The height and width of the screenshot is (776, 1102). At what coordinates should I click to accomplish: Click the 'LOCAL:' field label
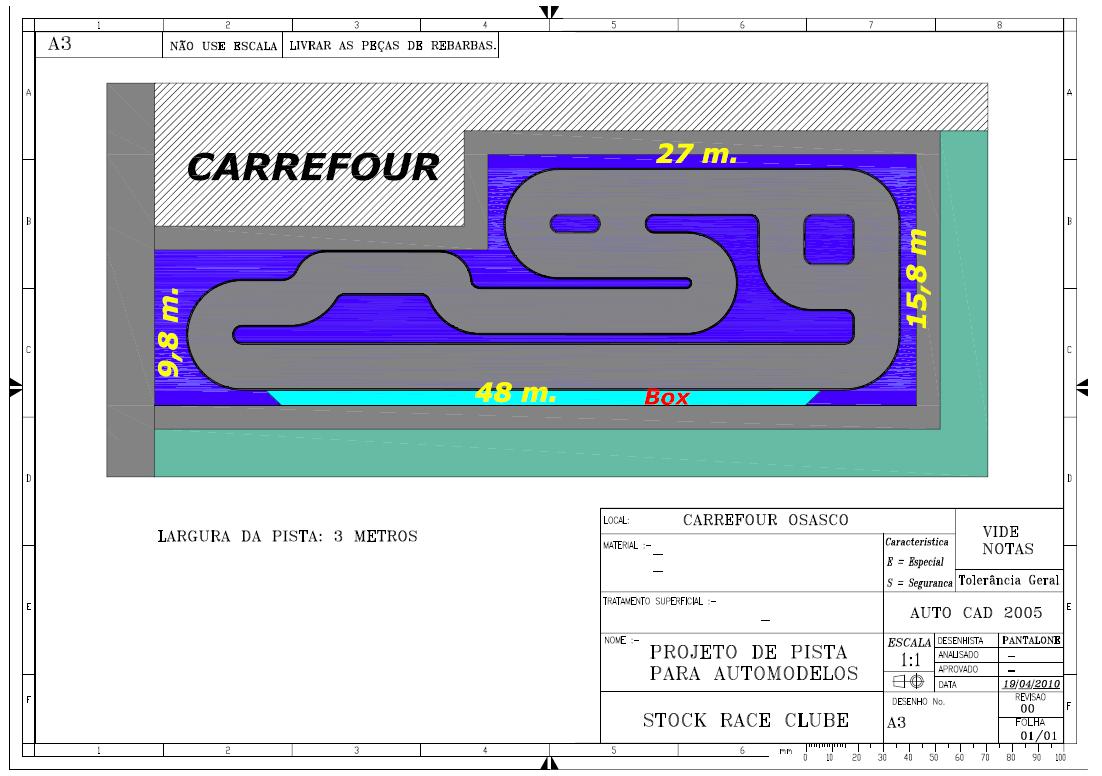[x=616, y=520]
